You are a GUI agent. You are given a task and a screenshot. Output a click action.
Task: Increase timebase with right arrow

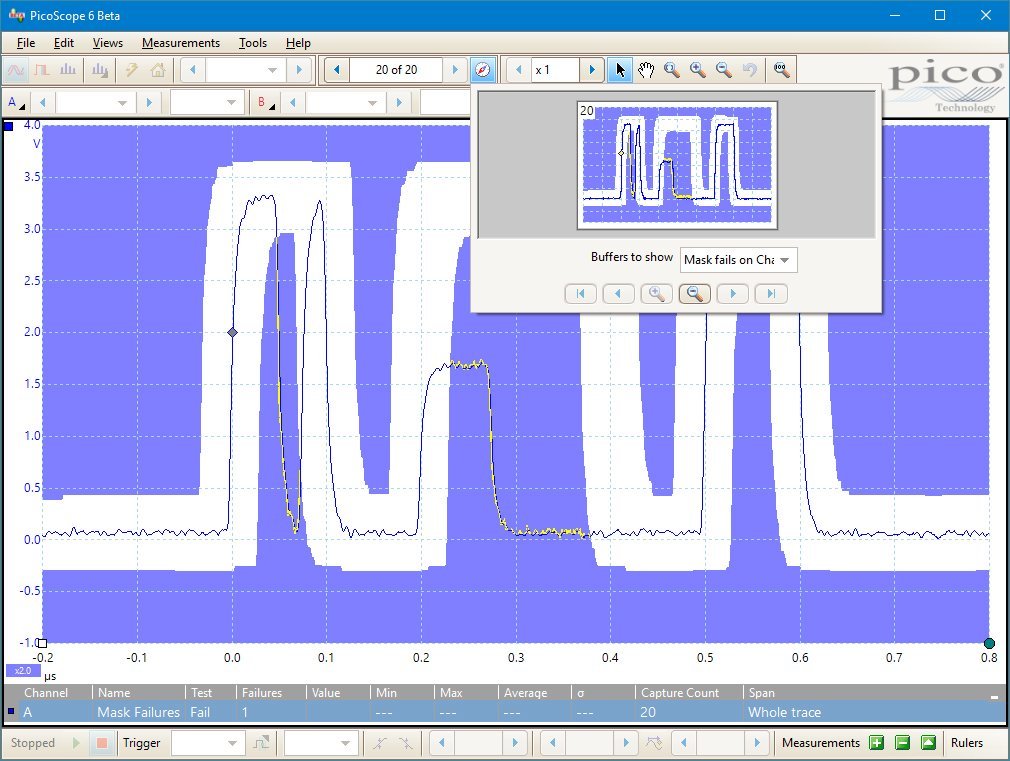[299, 70]
